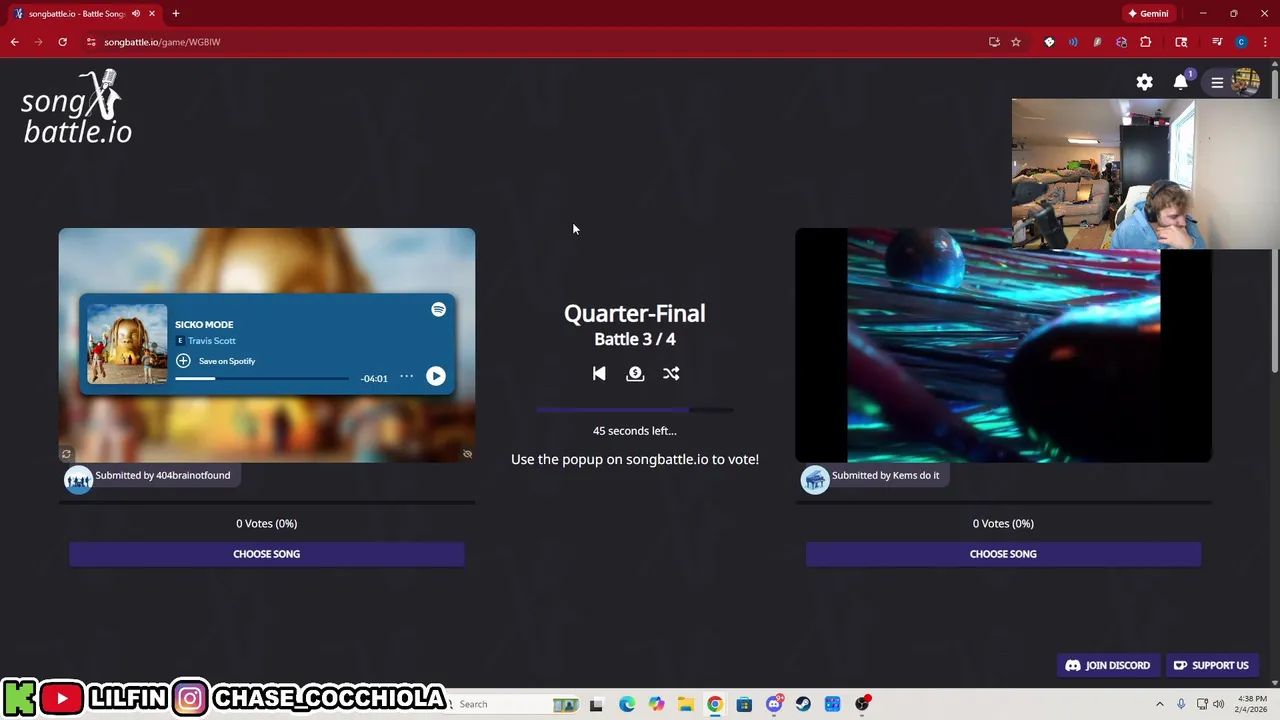Click the shuffle icon under Battle 3 / 4
This screenshot has width=1280, height=720.
[671, 373]
